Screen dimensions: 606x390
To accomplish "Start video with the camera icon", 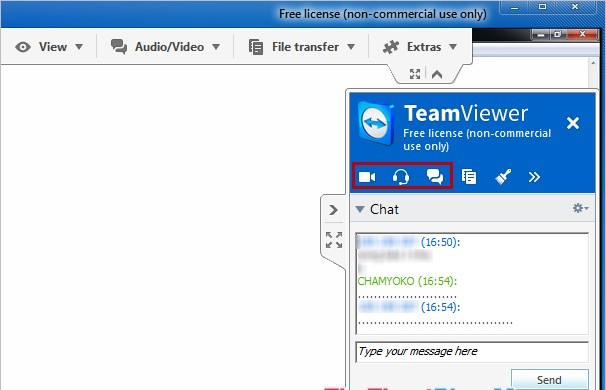I will [x=367, y=177].
